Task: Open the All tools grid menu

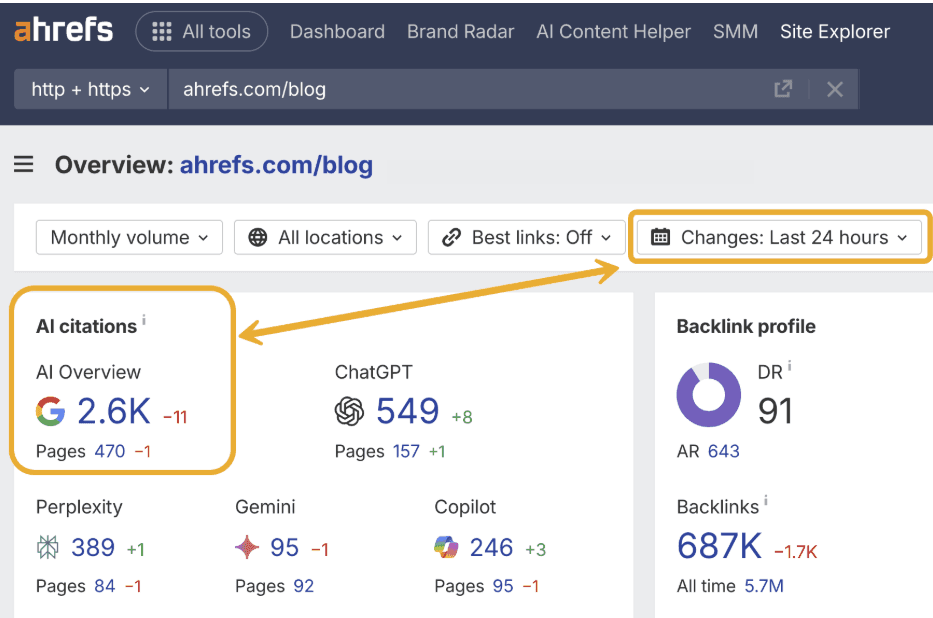Action: [202, 32]
